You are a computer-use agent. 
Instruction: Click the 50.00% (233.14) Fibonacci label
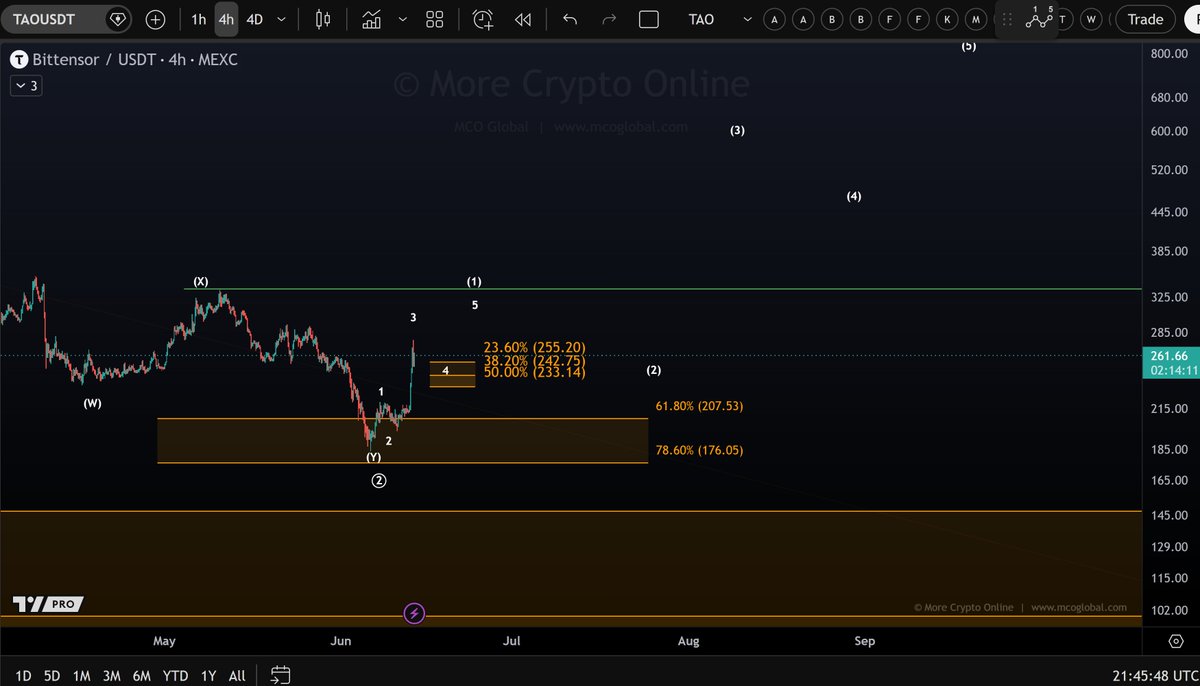click(x=534, y=372)
